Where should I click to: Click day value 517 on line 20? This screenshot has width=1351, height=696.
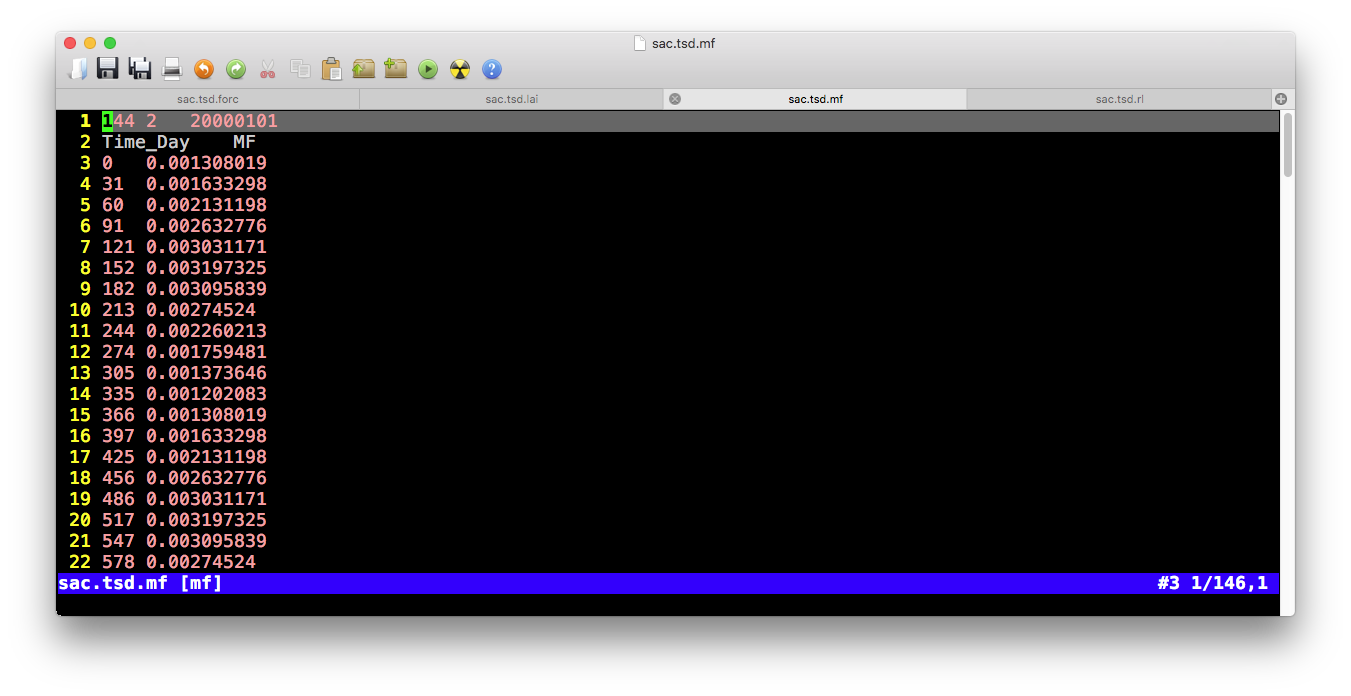tap(118, 520)
